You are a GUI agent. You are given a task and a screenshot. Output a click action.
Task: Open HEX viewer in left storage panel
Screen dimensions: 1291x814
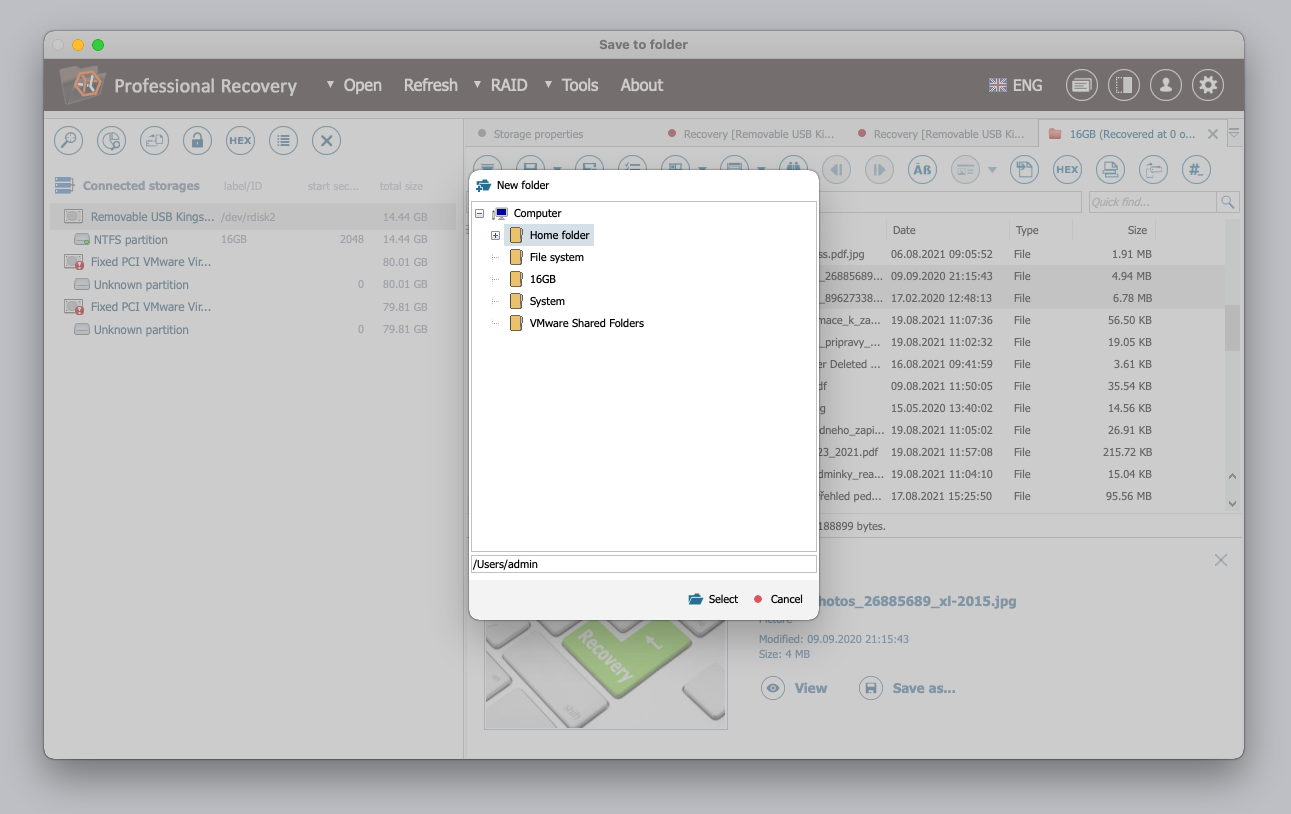240,141
